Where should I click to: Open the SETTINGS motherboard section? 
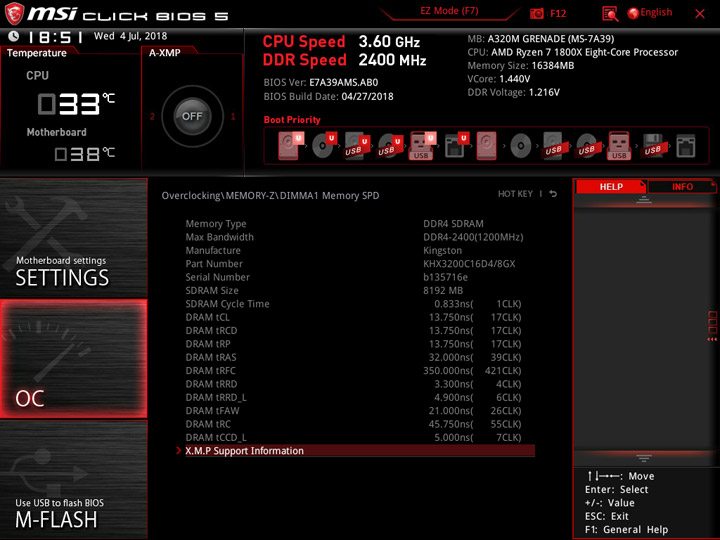[73, 238]
